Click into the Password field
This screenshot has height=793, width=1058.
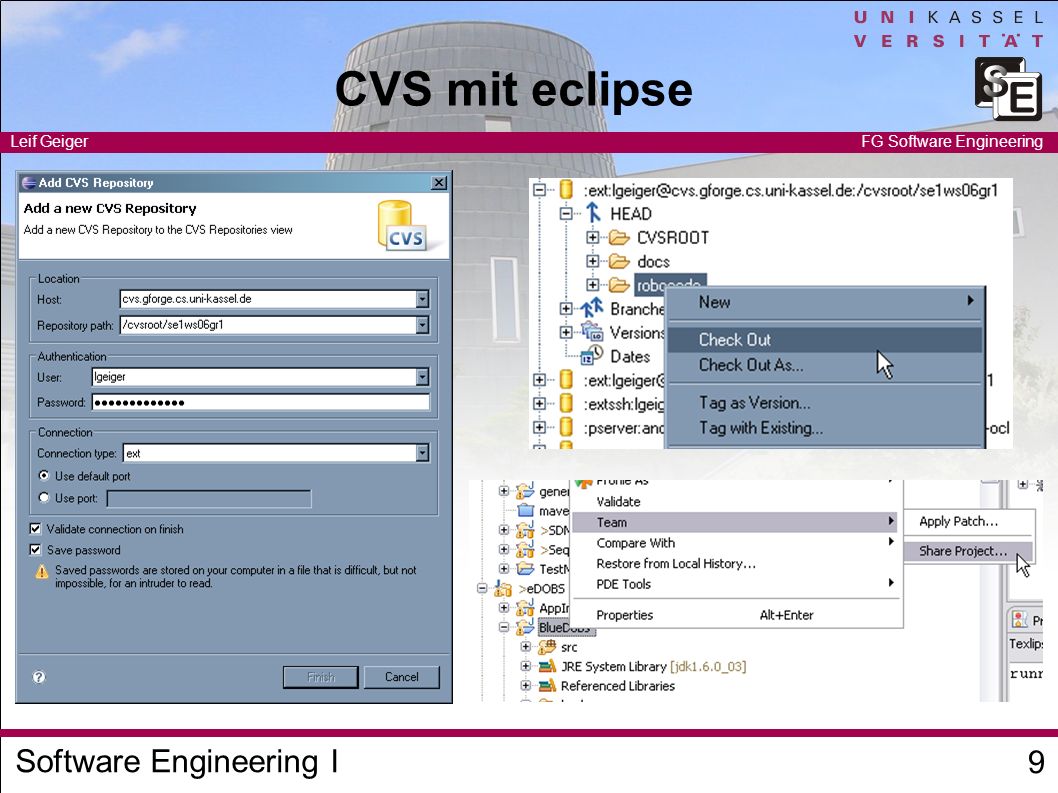(260, 403)
